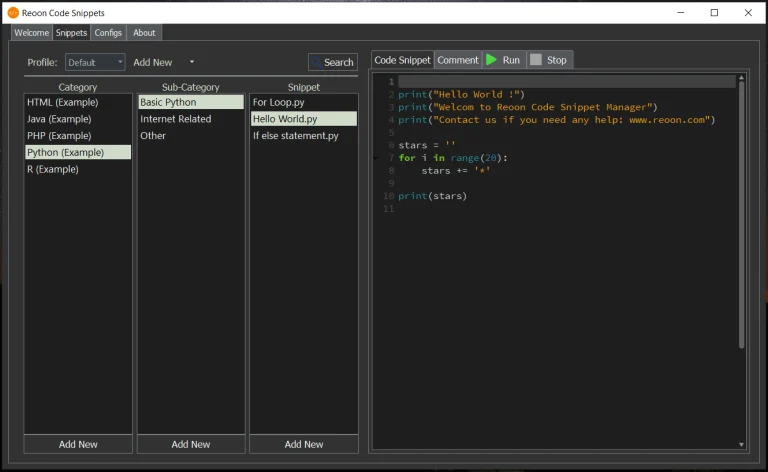The image size is (768, 472).
Task: Click the print("Hello World !") line
Action: [461, 94]
